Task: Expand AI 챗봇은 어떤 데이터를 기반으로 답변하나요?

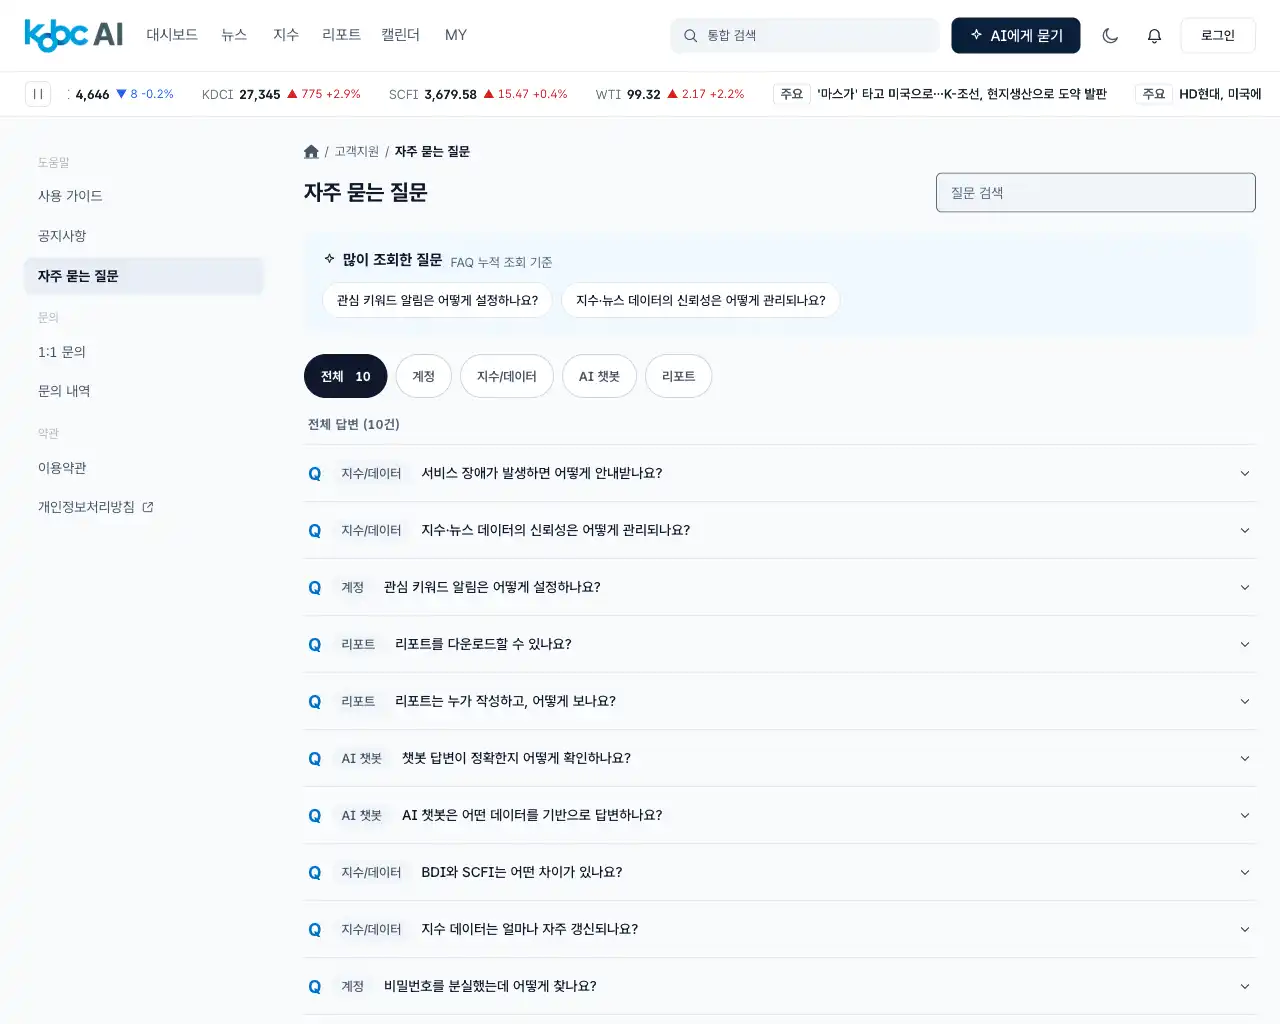Action: pyautogui.click(x=780, y=815)
